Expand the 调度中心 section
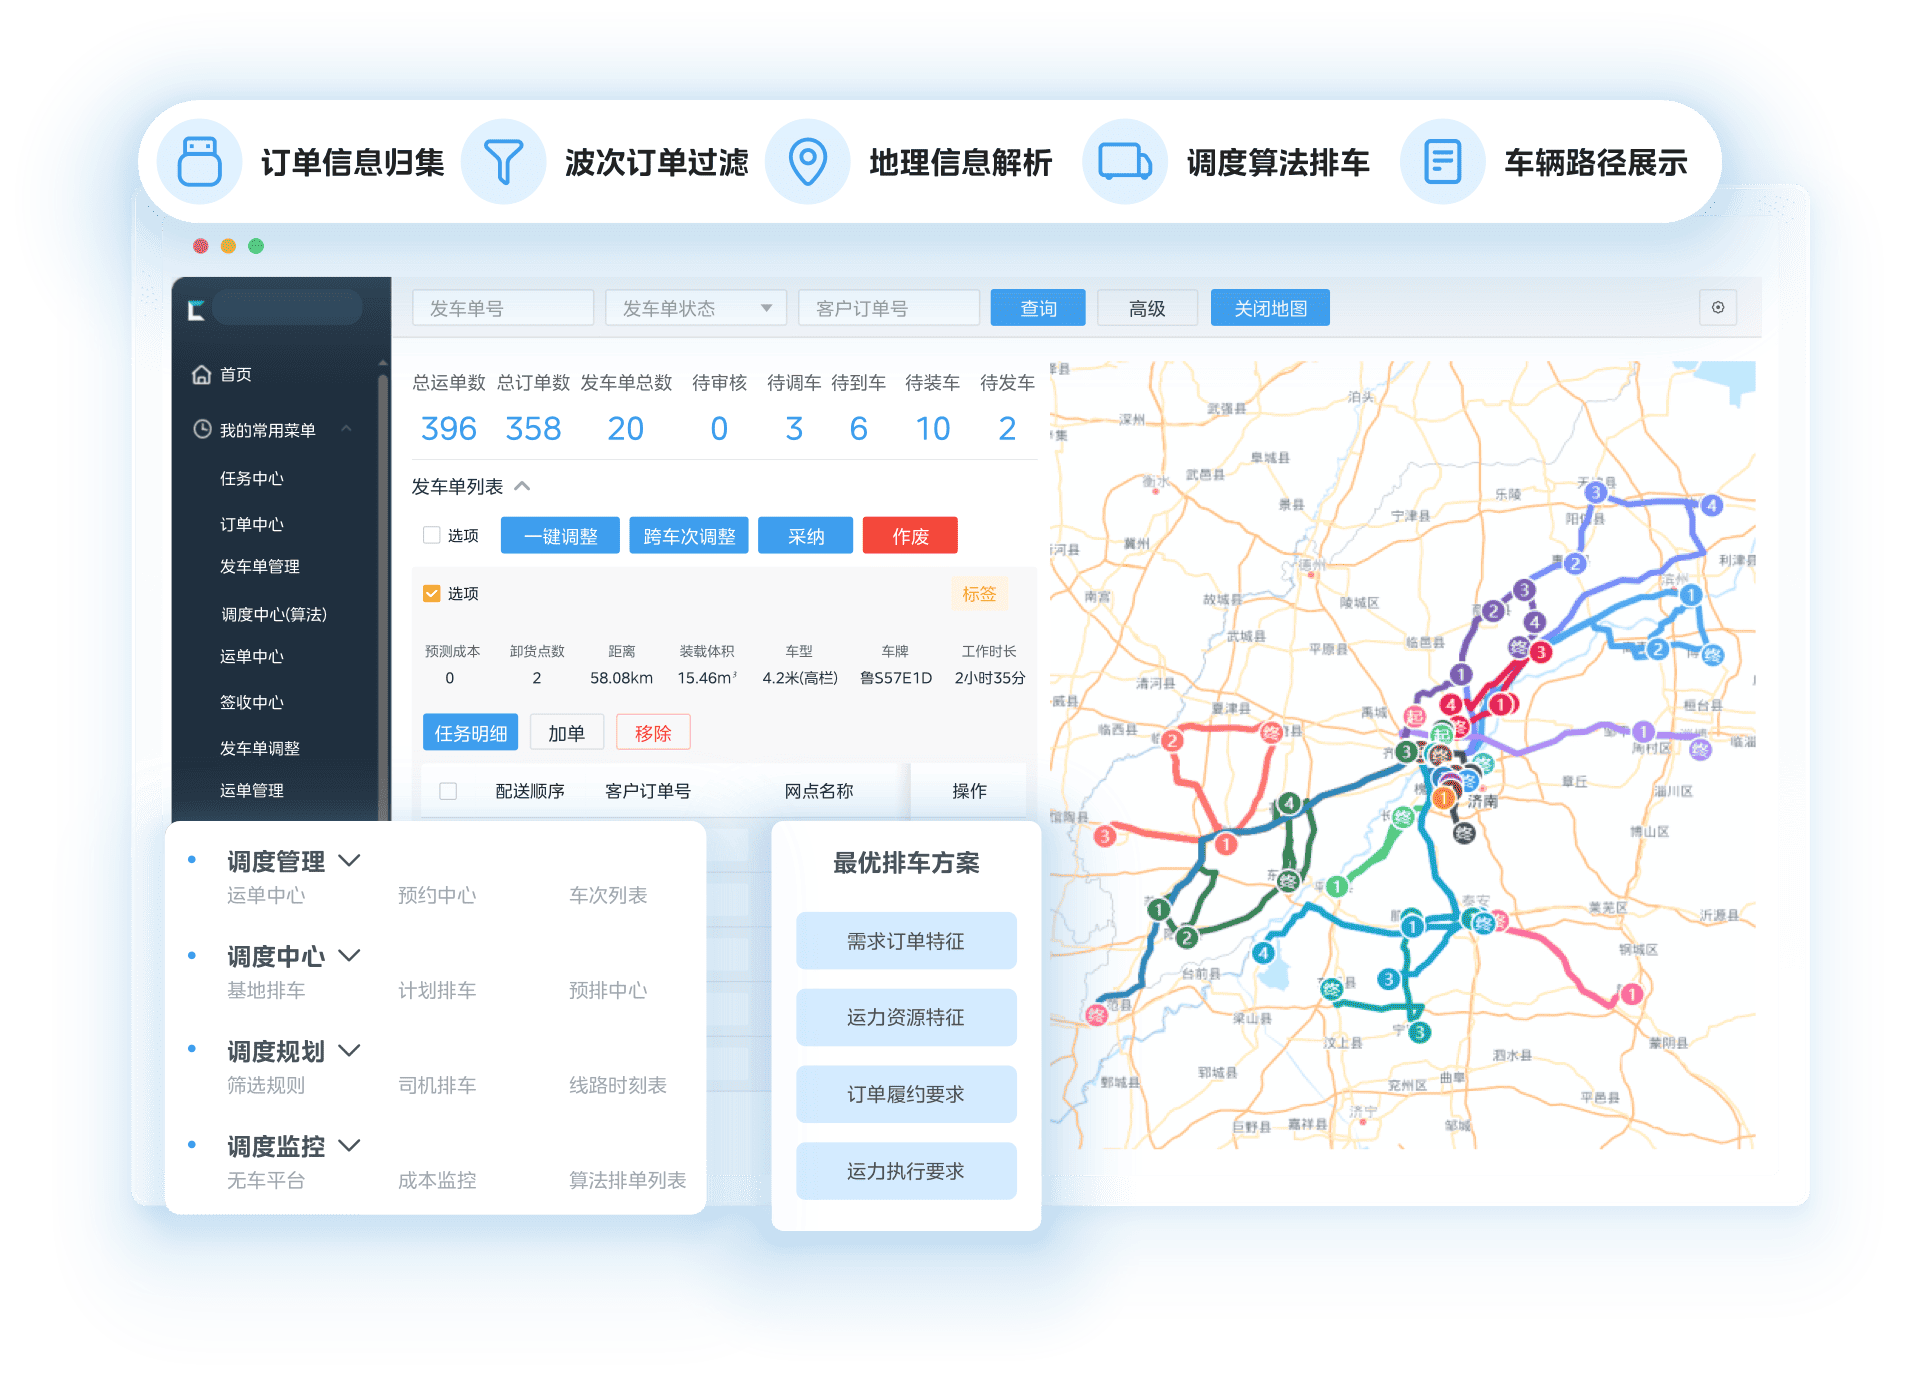1910x1392 pixels. (349, 955)
